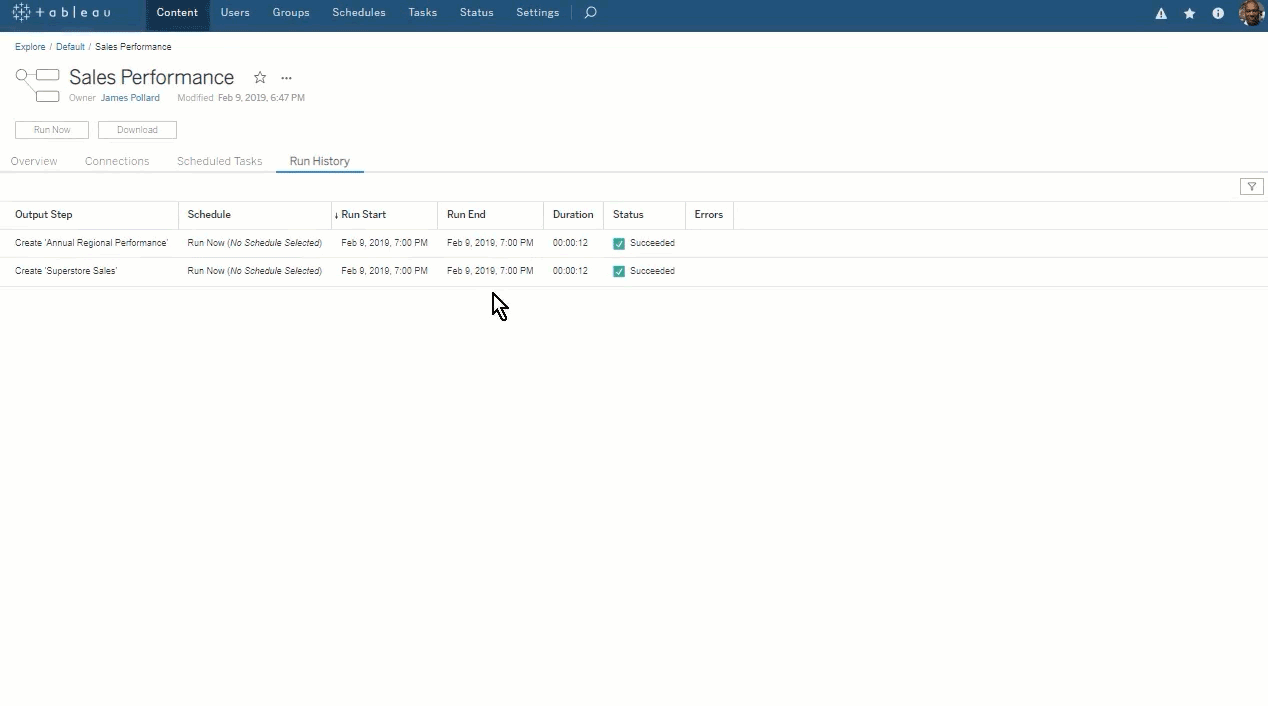Open favorites star in top bar

click(x=1189, y=14)
